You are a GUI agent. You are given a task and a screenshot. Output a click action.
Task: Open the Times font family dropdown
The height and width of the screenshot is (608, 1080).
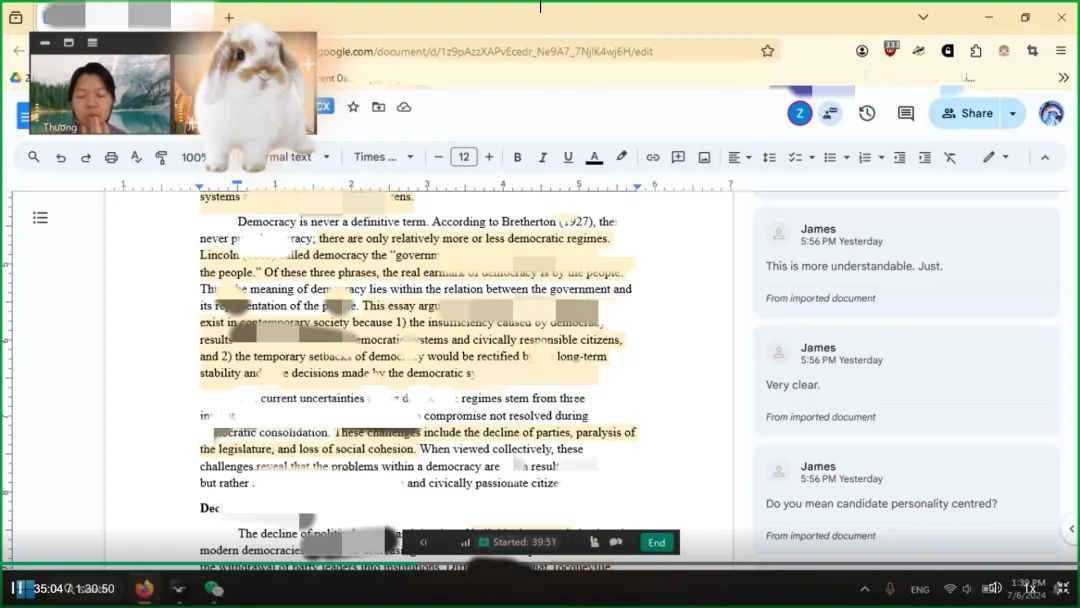coord(384,157)
